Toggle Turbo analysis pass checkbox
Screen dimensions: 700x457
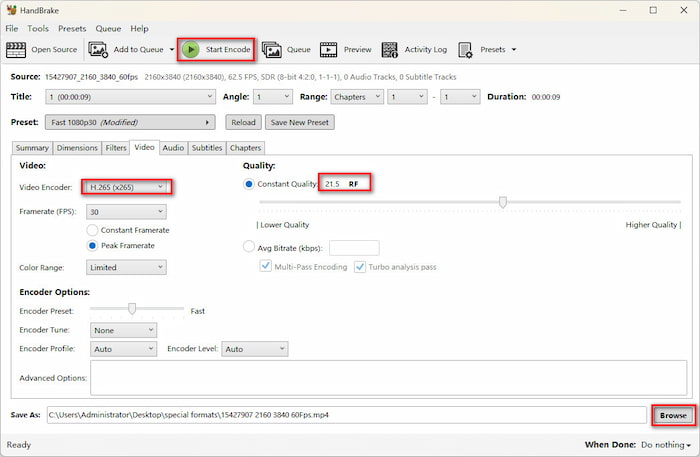(360, 267)
